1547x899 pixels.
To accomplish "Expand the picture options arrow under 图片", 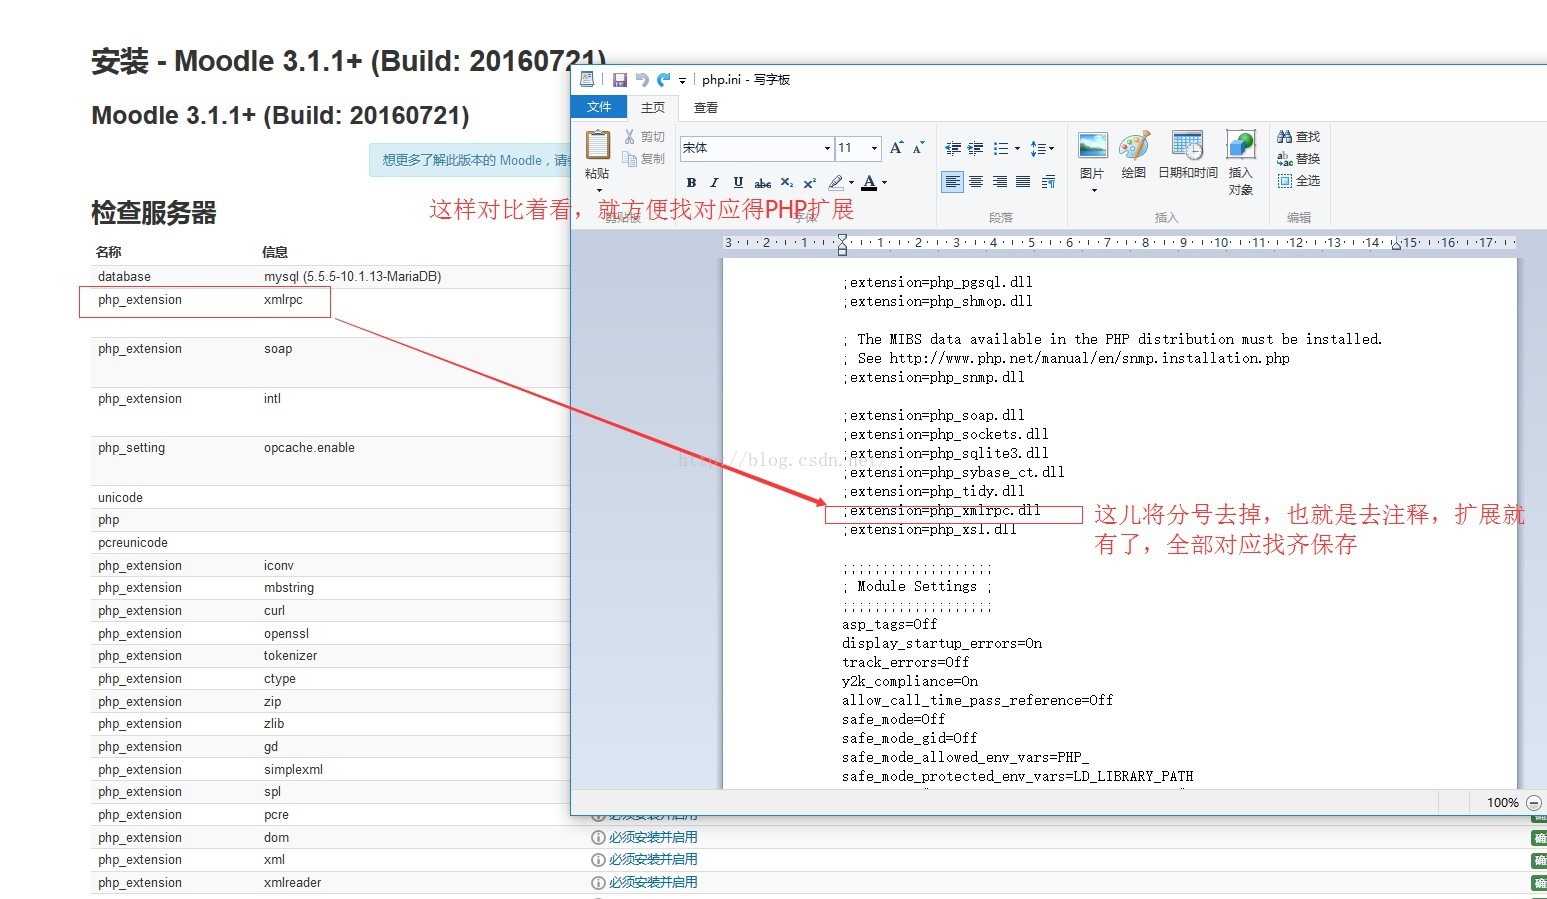I will pos(1094,190).
